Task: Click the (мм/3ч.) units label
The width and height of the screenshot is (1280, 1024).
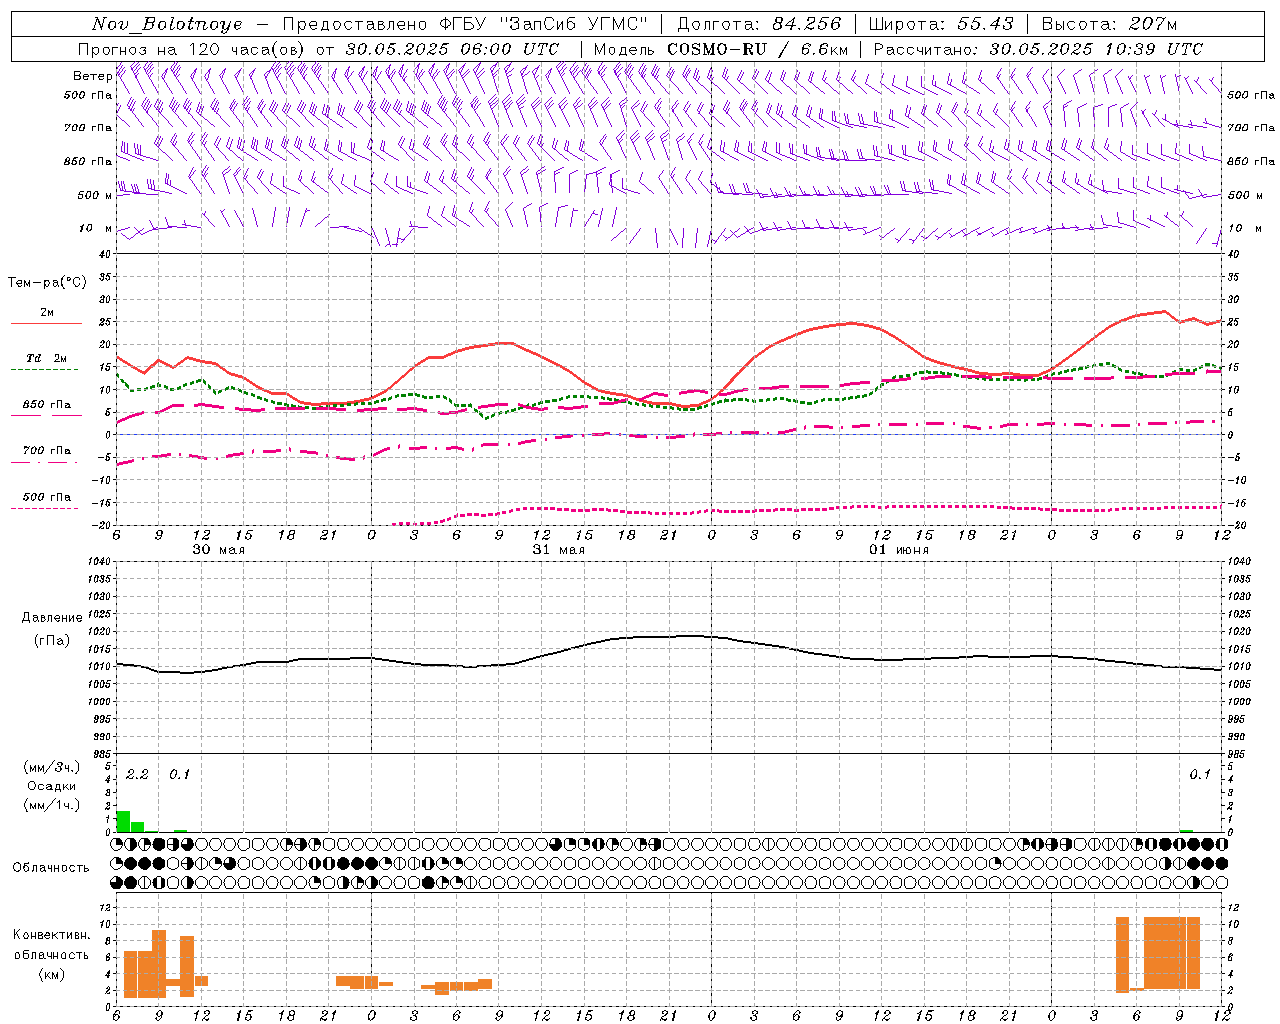Action: [x=52, y=768]
